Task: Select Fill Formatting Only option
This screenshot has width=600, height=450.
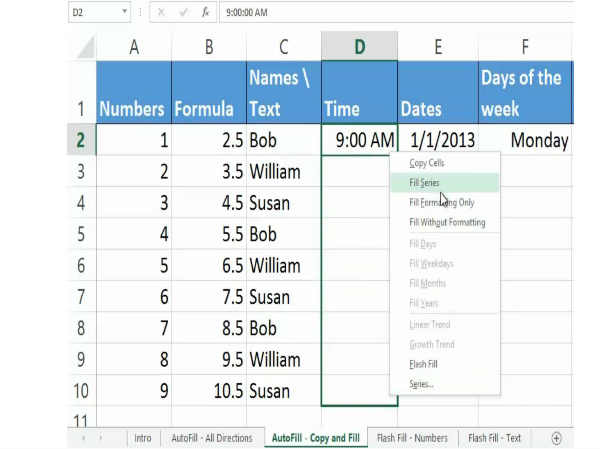Action: click(x=440, y=202)
